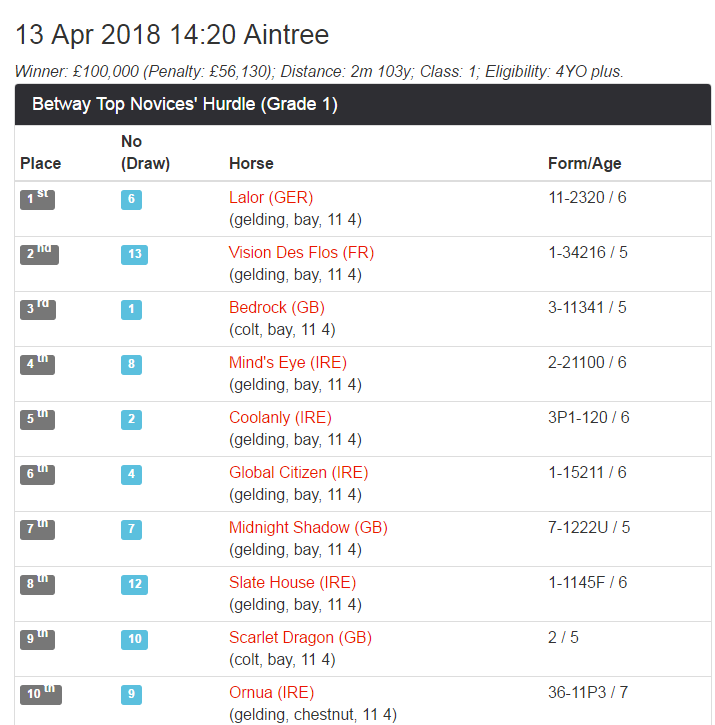Go to Coolanly (IRE) horse profile
715x725 pixels.
[x=280, y=417]
